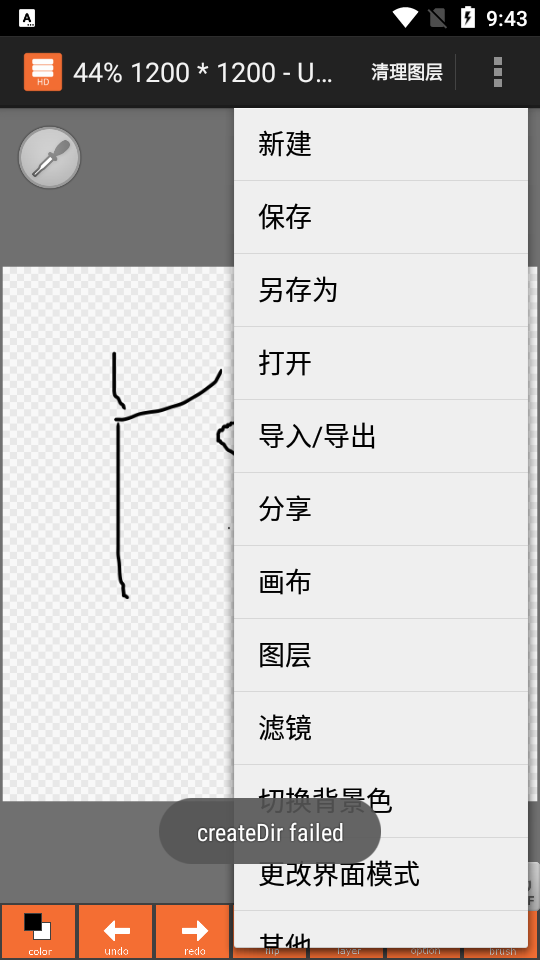
Task: Choose 新建 from the menu
Action: [x=381, y=144]
